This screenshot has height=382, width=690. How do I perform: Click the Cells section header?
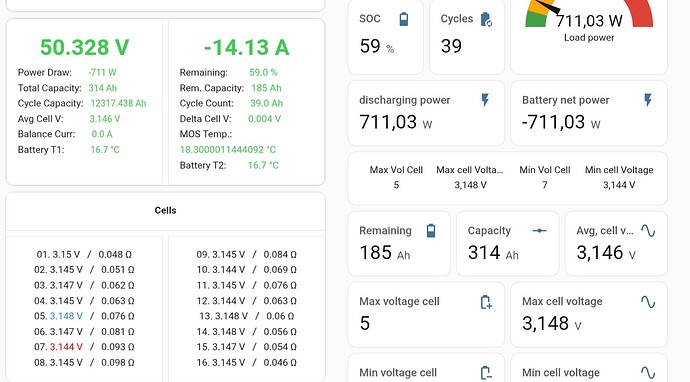pos(165,210)
